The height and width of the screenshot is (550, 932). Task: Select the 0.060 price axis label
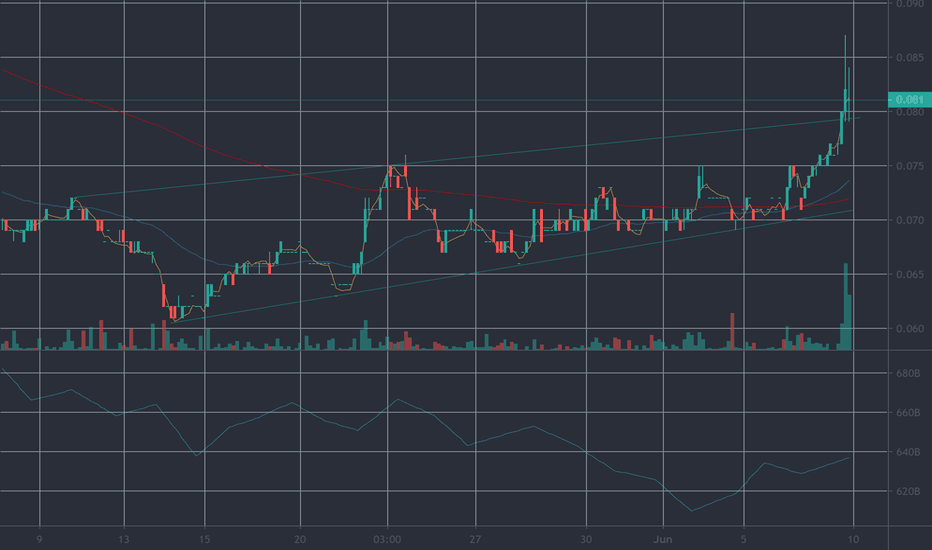(x=909, y=328)
